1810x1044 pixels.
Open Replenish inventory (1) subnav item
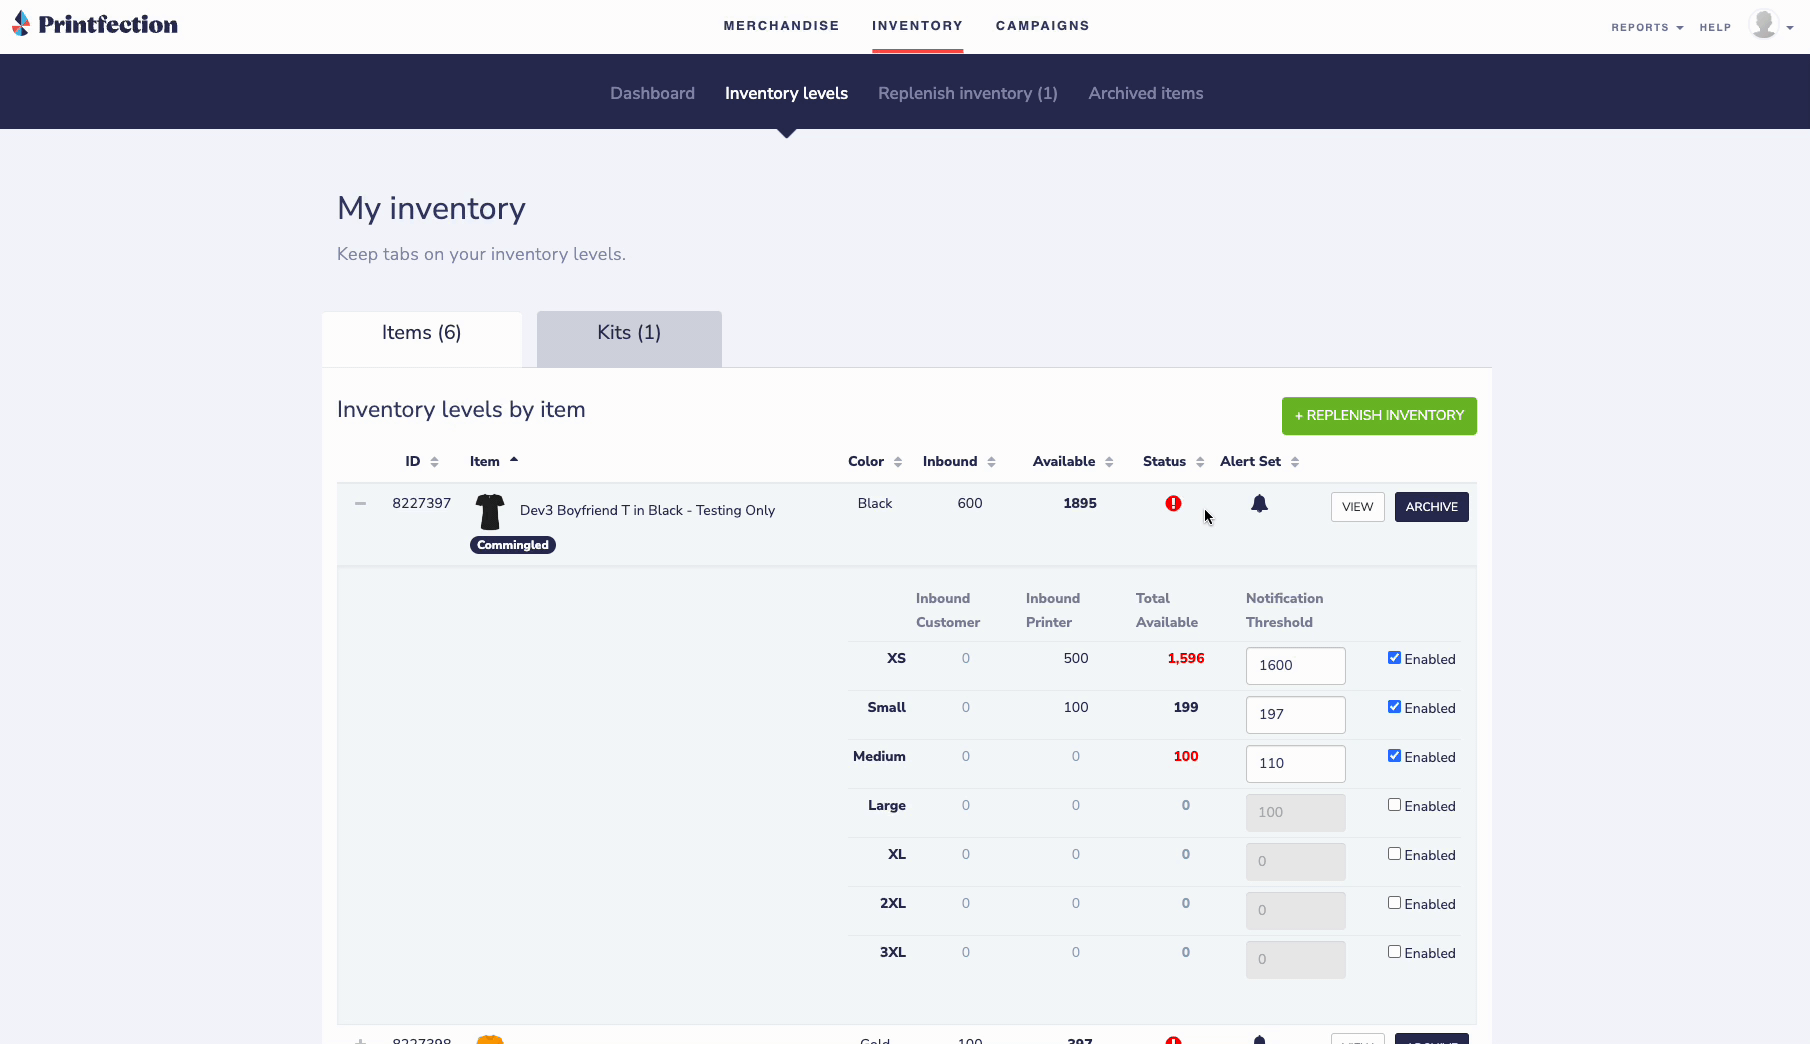(x=967, y=93)
